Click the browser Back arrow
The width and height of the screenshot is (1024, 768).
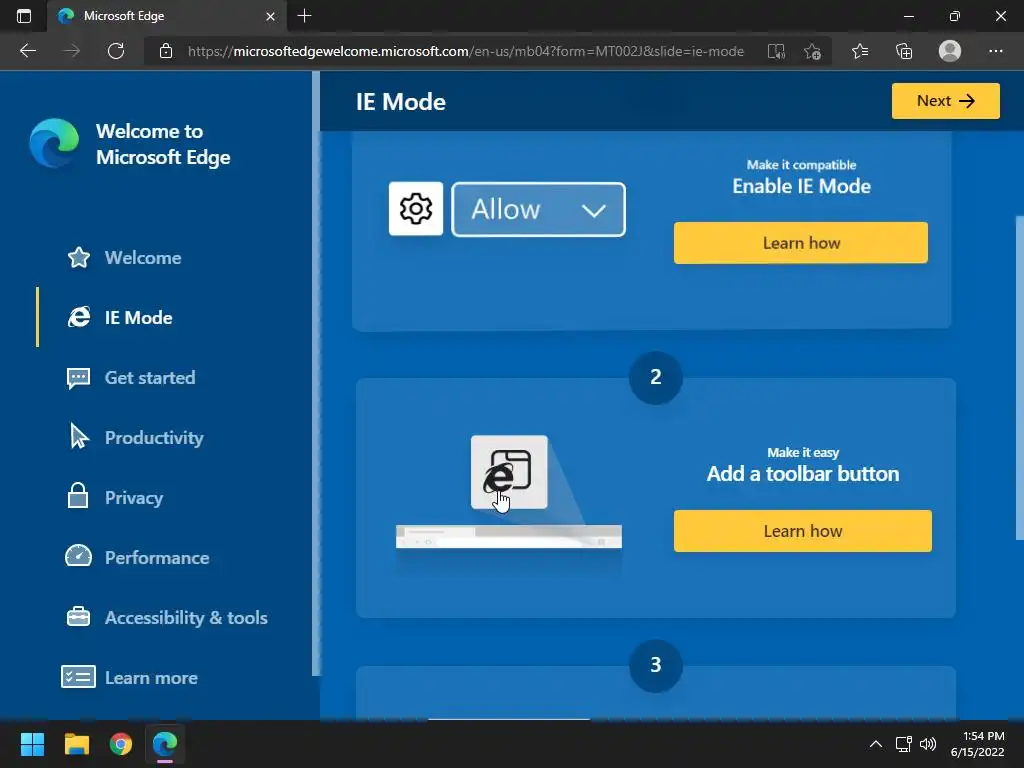click(28, 51)
